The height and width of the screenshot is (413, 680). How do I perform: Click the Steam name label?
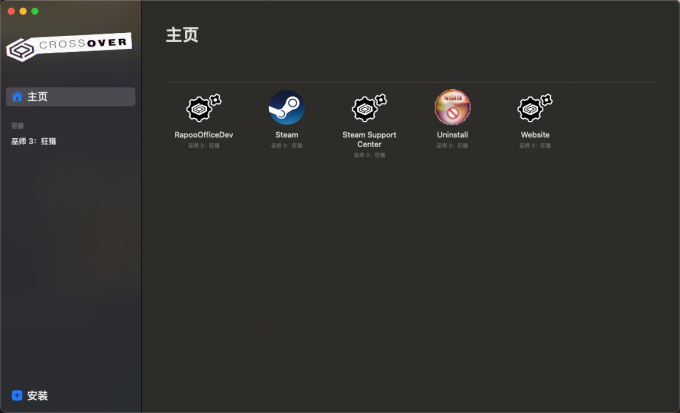(x=287, y=135)
